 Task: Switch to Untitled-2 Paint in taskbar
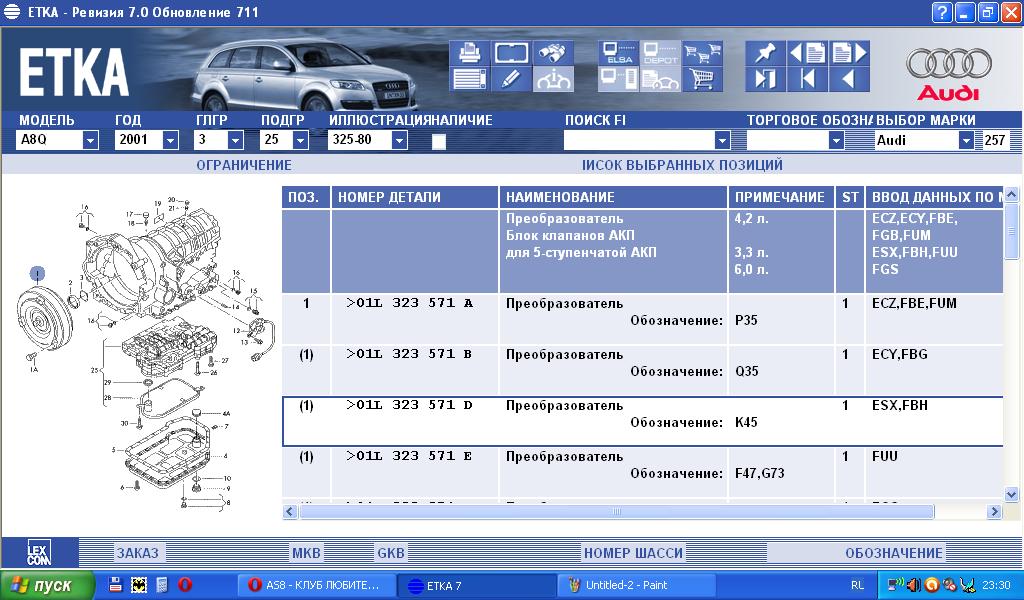tap(635, 585)
